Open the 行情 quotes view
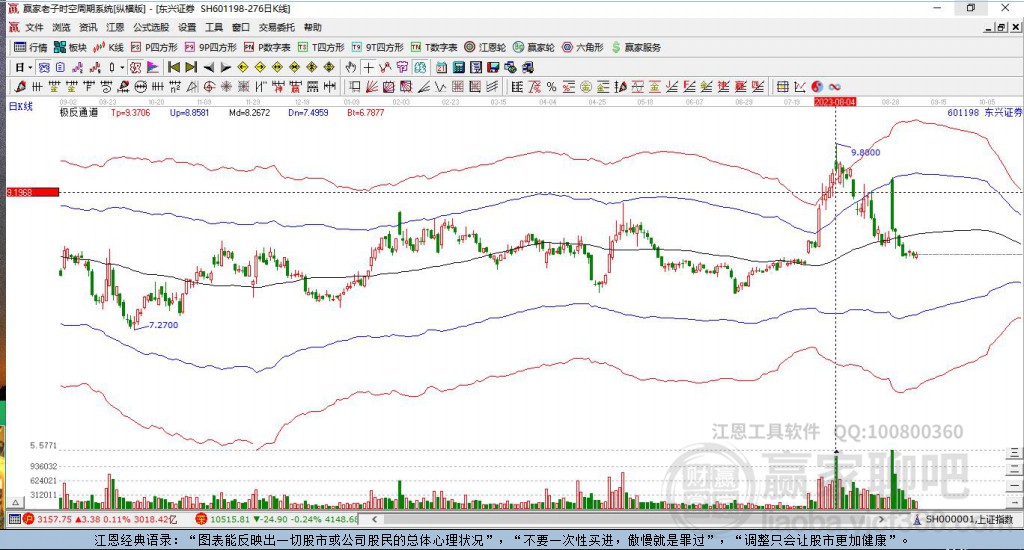Image resolution: width=1024 pixels, height=550 pixels. [31, 47]
